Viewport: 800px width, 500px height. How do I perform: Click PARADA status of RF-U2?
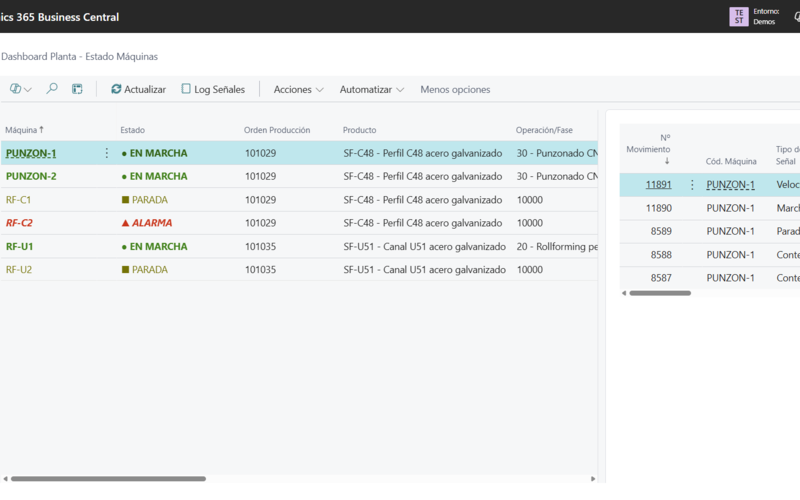coord(145,269)
